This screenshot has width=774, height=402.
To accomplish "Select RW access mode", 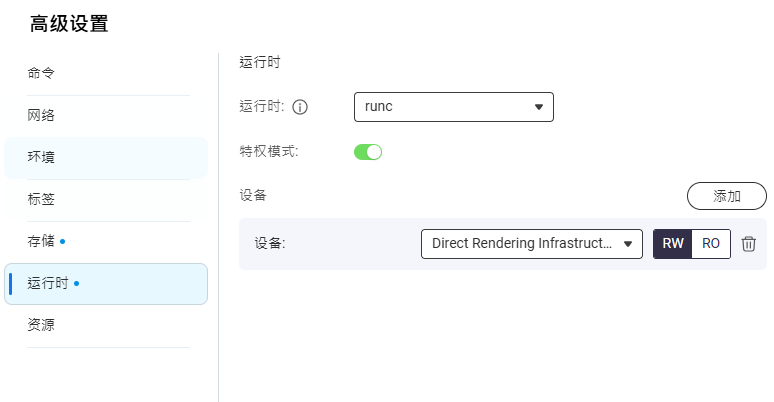I will [x=672, y=243].
